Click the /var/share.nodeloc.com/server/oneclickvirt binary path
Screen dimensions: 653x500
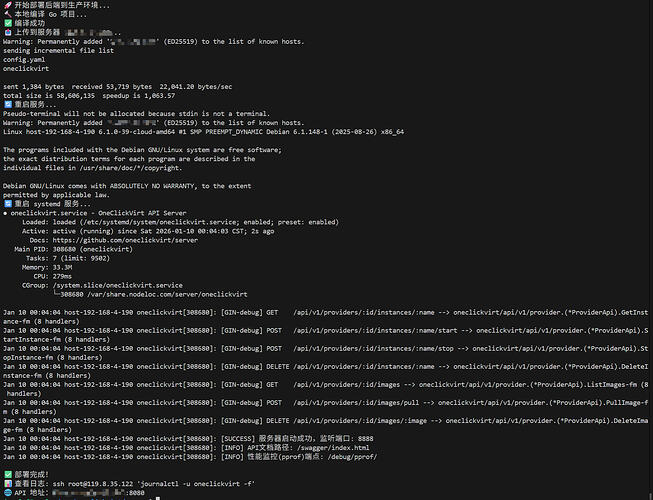tap(167, 294)
